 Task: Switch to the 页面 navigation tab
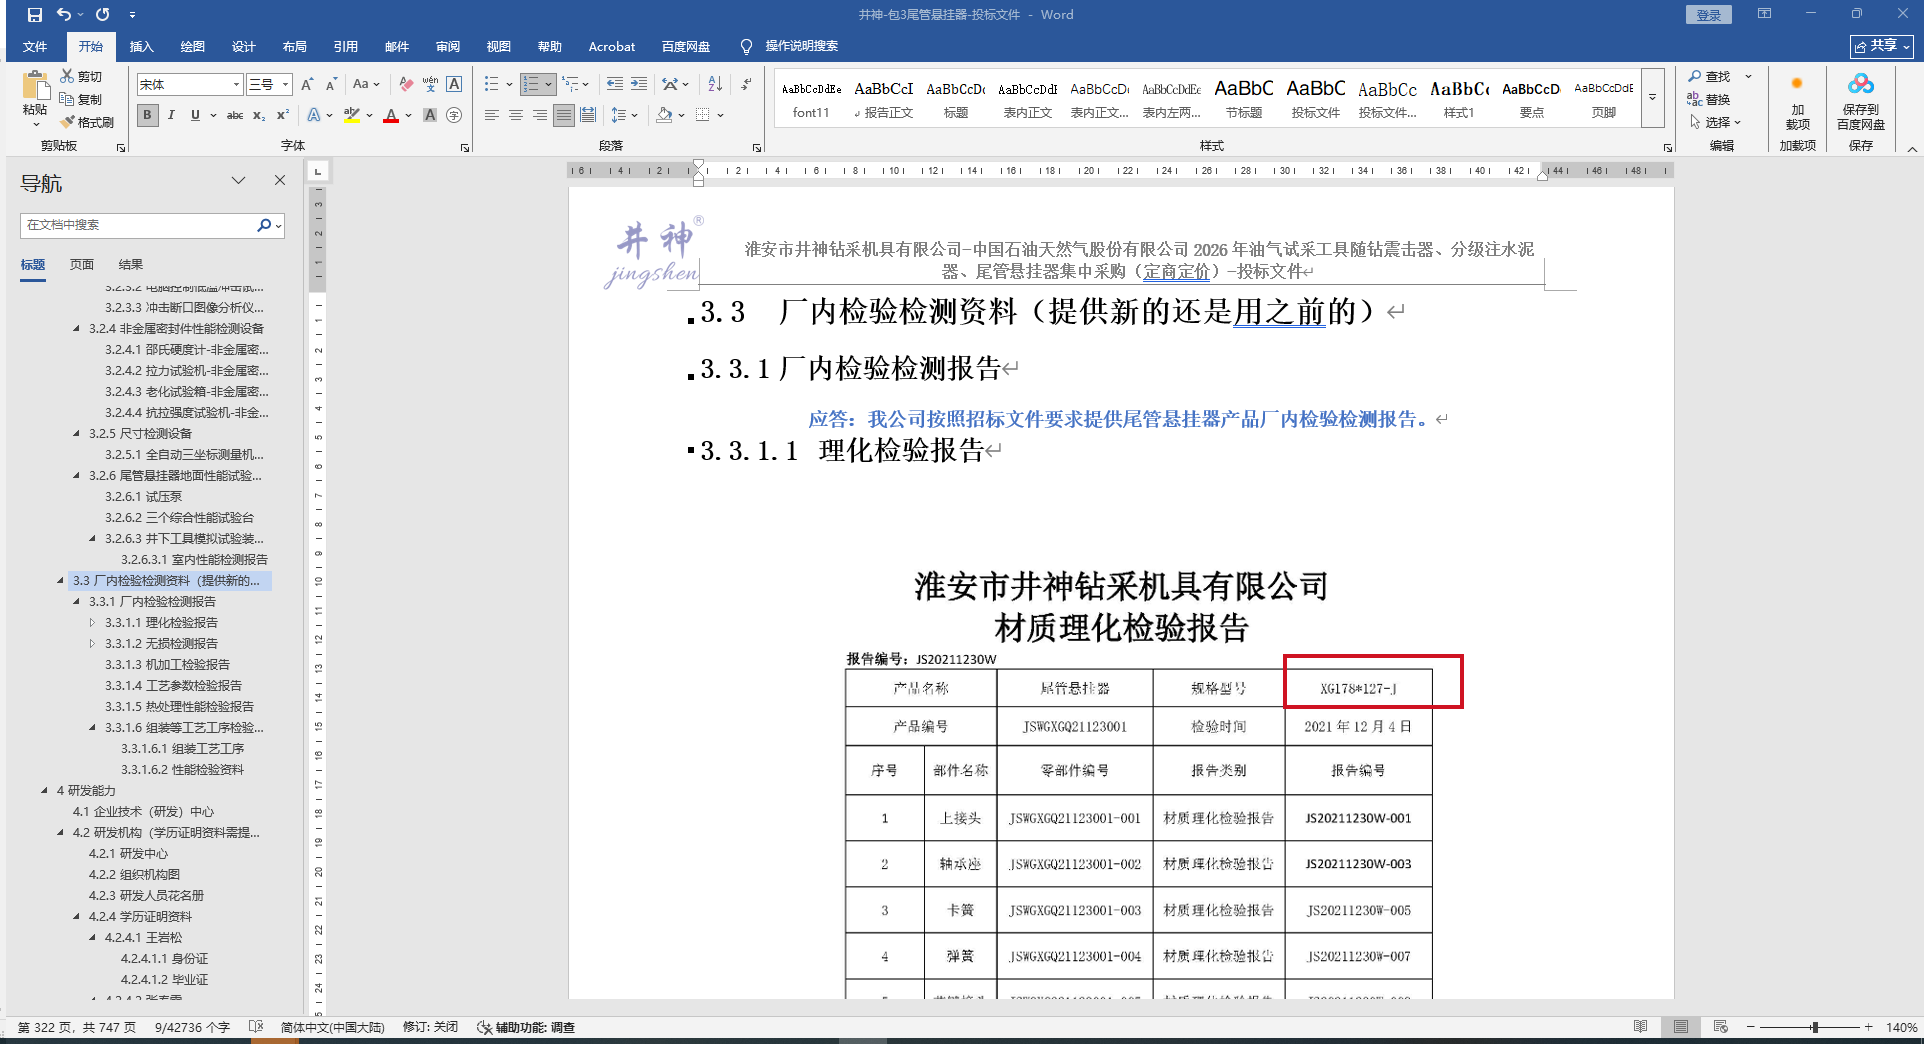(x=82, y=264)
